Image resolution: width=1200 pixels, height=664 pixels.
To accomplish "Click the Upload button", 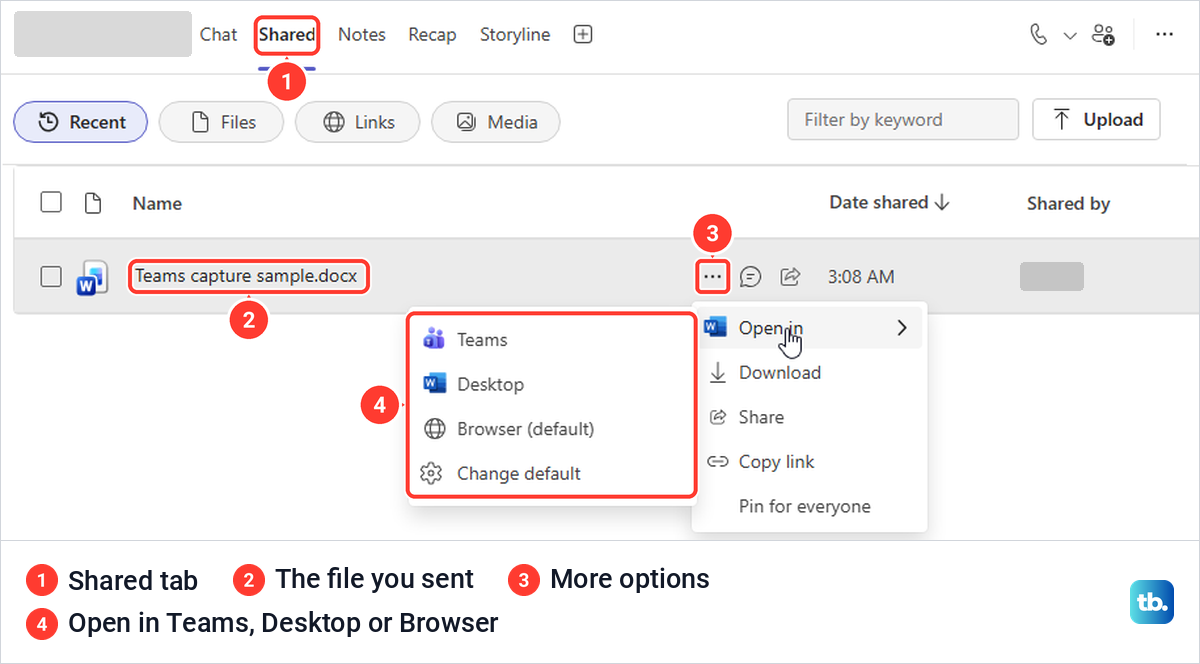I will (1096, 119).
